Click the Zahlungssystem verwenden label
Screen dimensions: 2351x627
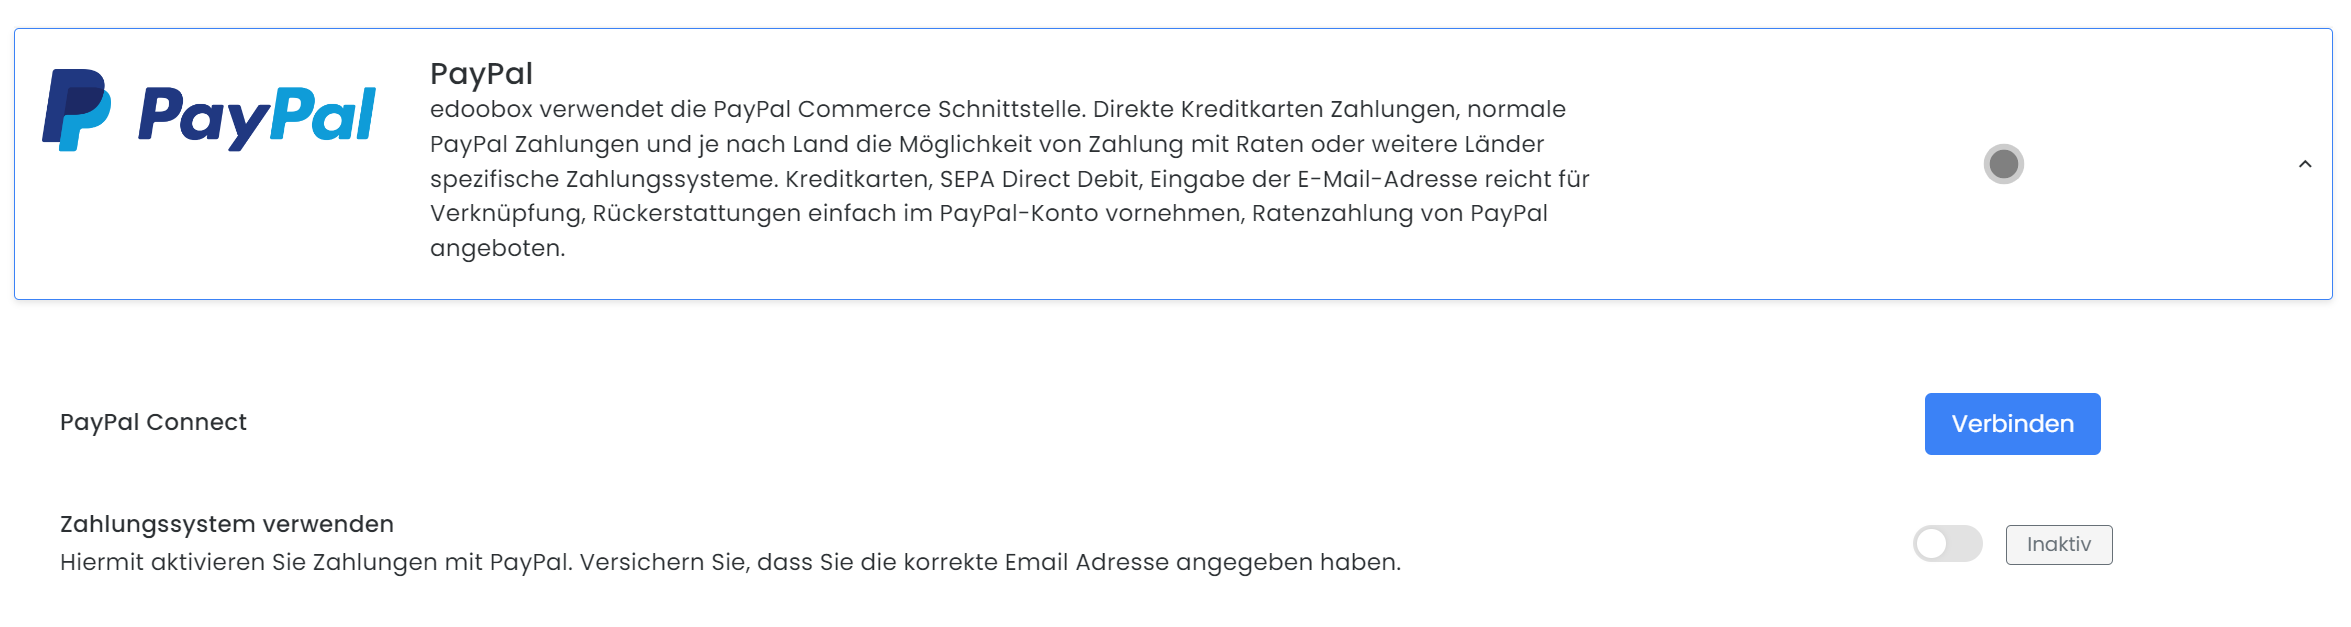[227, 524]
